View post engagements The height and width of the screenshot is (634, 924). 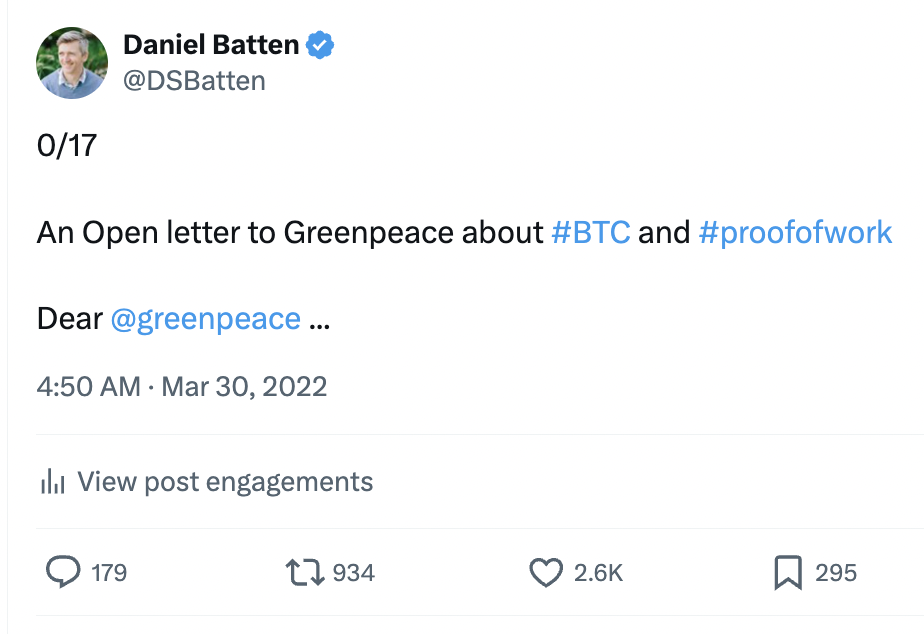(225, 482)
